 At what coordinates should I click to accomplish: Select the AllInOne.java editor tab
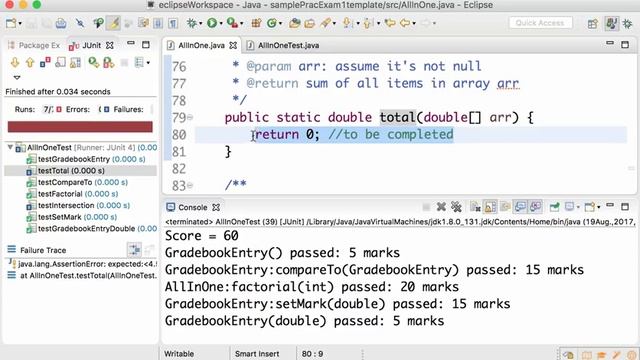[x=202, y=45]
